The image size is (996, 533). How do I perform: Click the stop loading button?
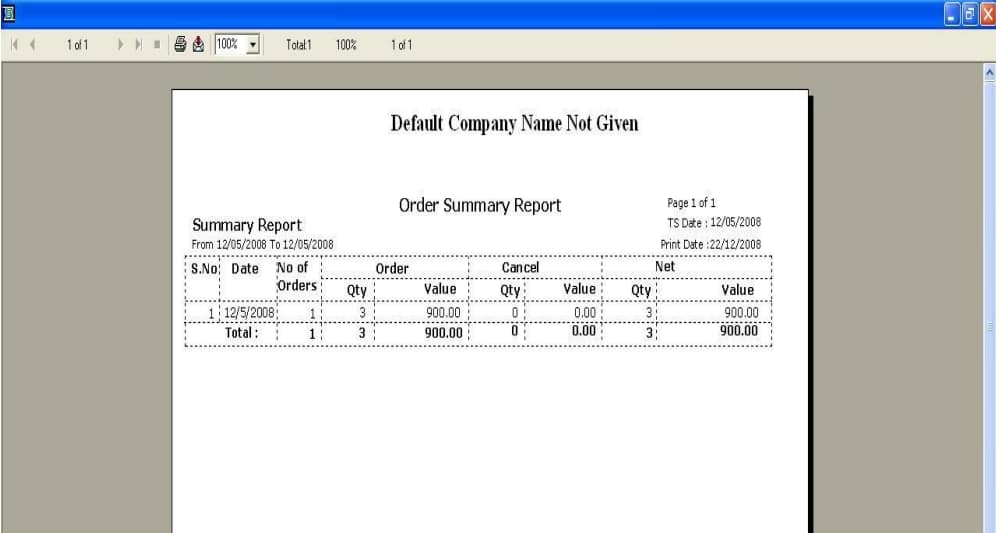[x=157, y=45]
